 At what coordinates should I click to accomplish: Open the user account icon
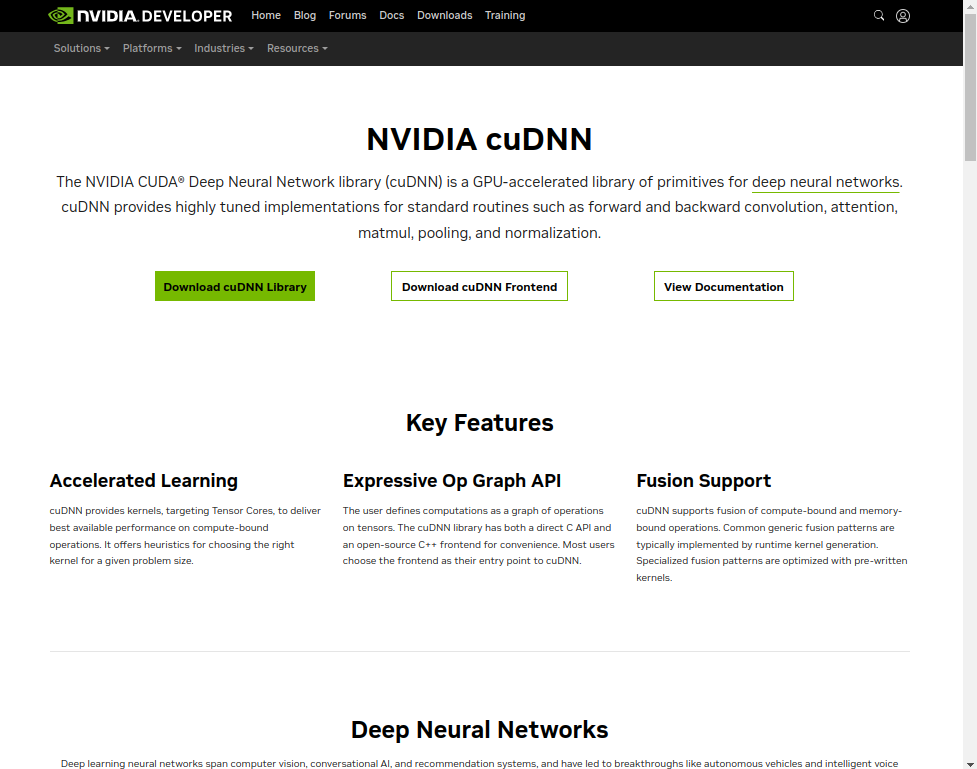(x=903, y=16)
